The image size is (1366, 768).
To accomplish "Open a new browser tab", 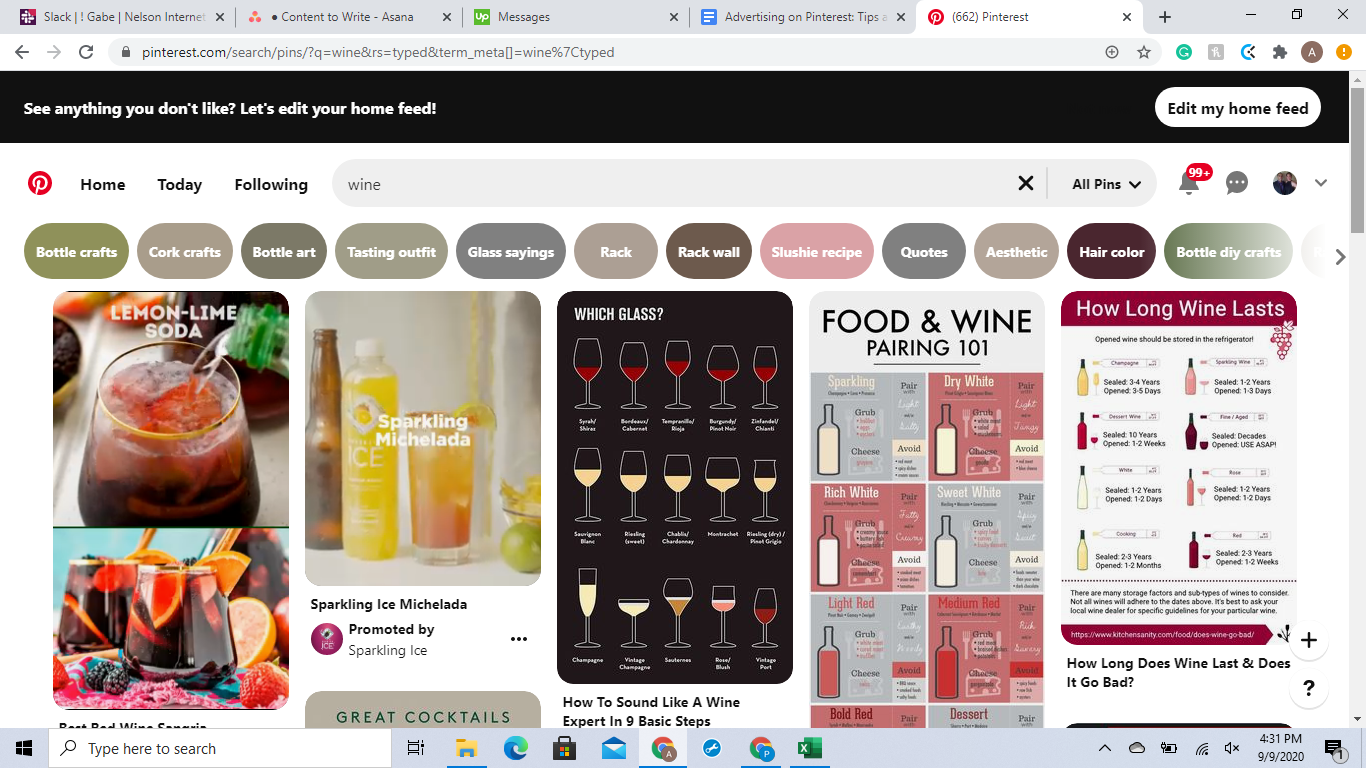I will click(1165, 17).
